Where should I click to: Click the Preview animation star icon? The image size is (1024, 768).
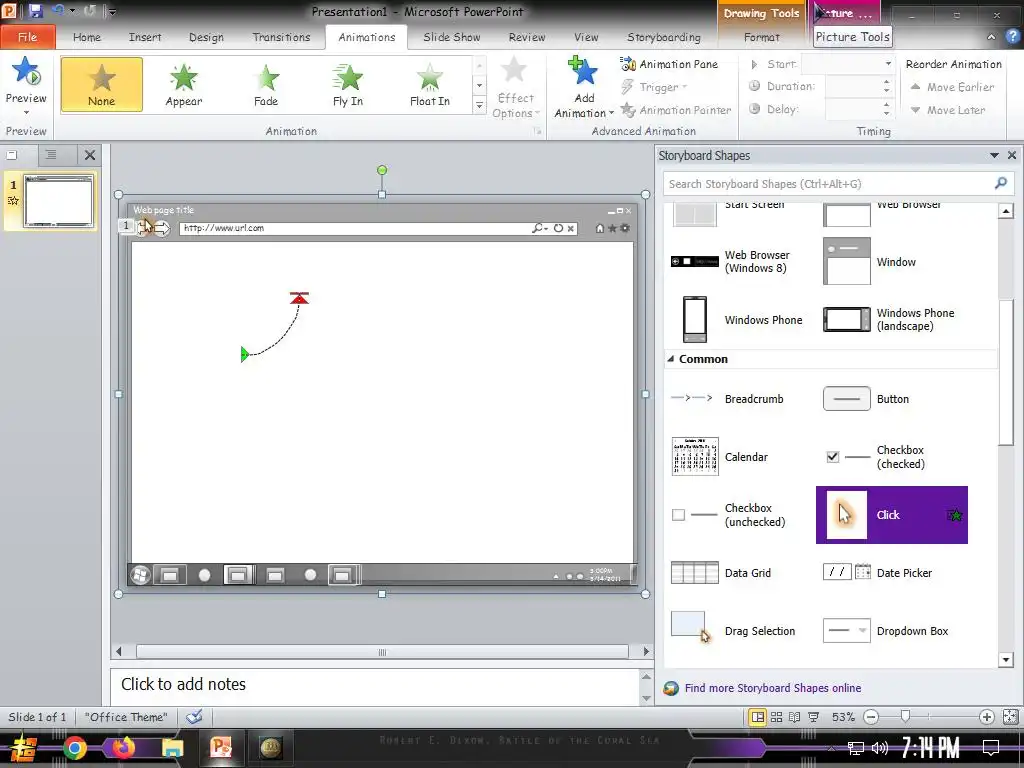26,72
